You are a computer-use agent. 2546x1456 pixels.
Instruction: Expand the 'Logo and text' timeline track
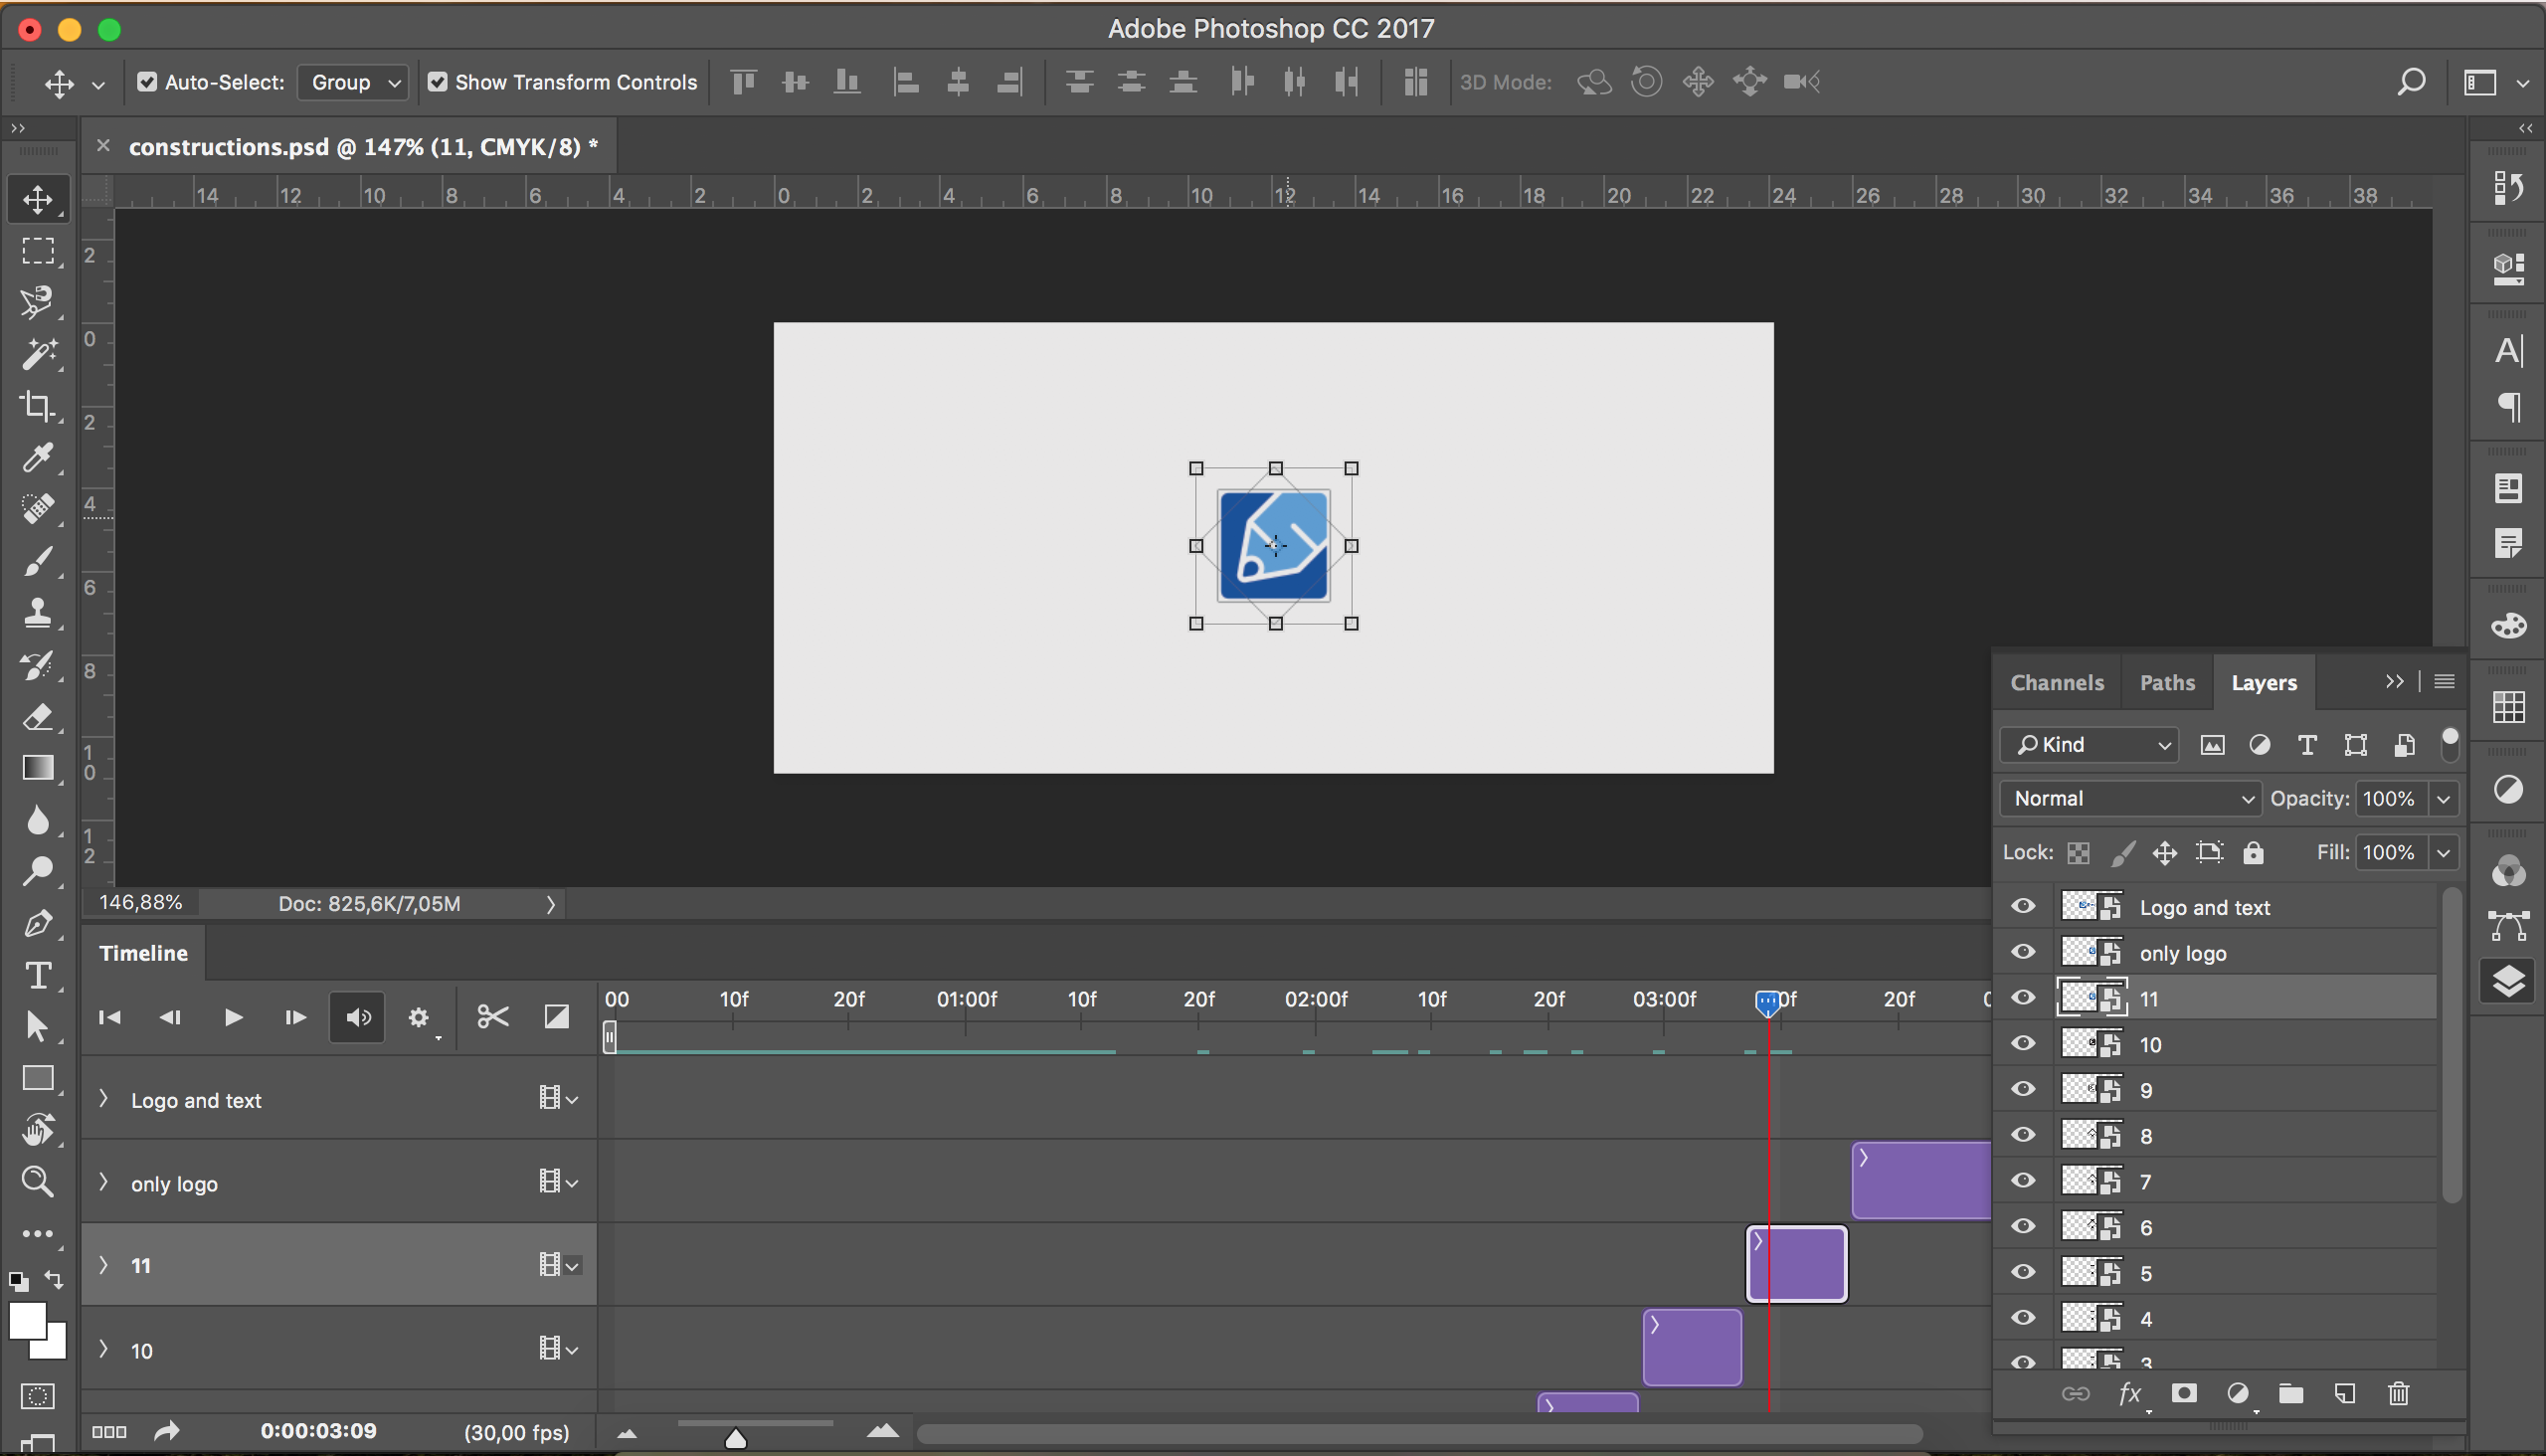(103, 1099)
